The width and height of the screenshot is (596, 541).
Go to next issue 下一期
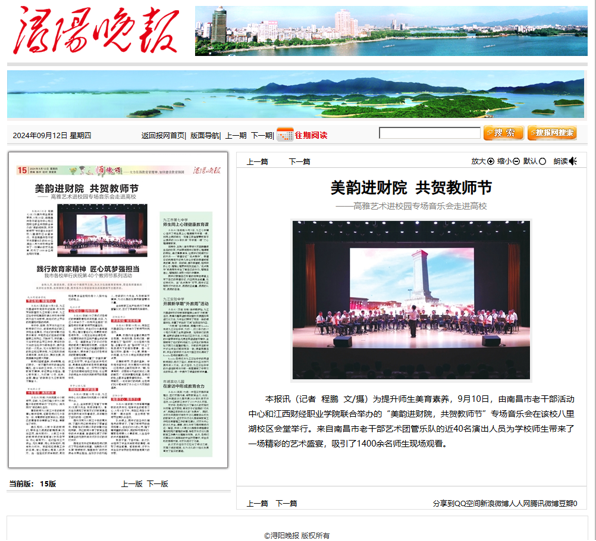pyautogui.click(x=262, y=136)
